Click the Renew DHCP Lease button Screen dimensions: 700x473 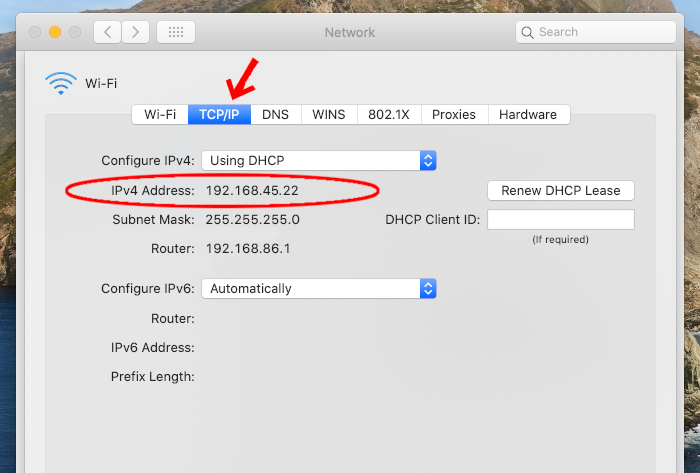click(x=561, y=191)
